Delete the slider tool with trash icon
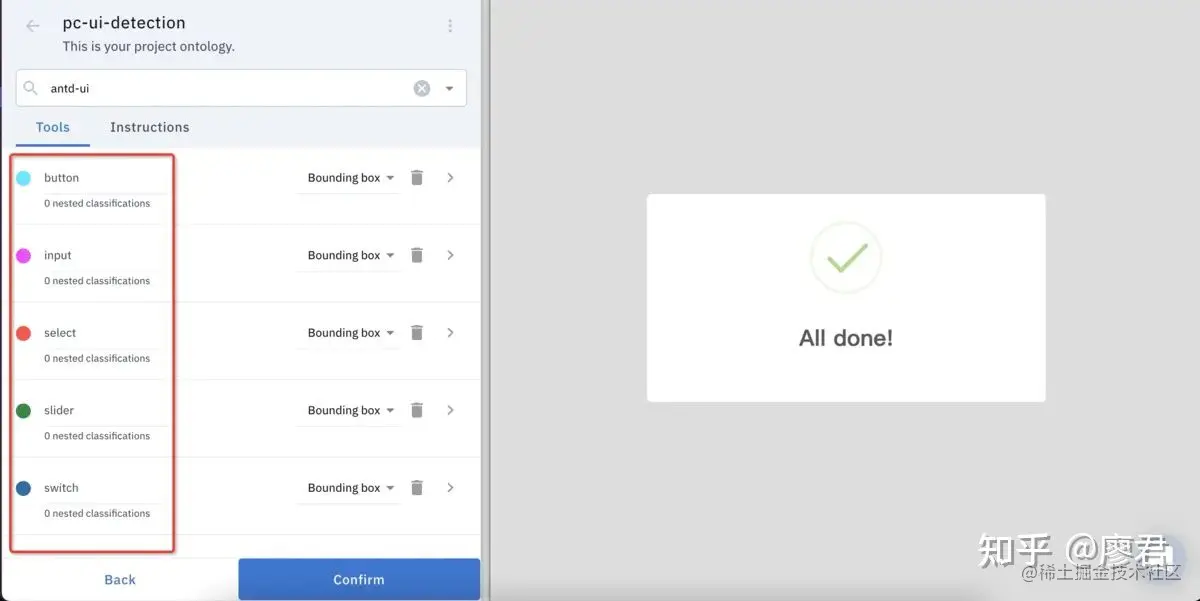Screen dimensions: 1200x601 coord(417,410)
